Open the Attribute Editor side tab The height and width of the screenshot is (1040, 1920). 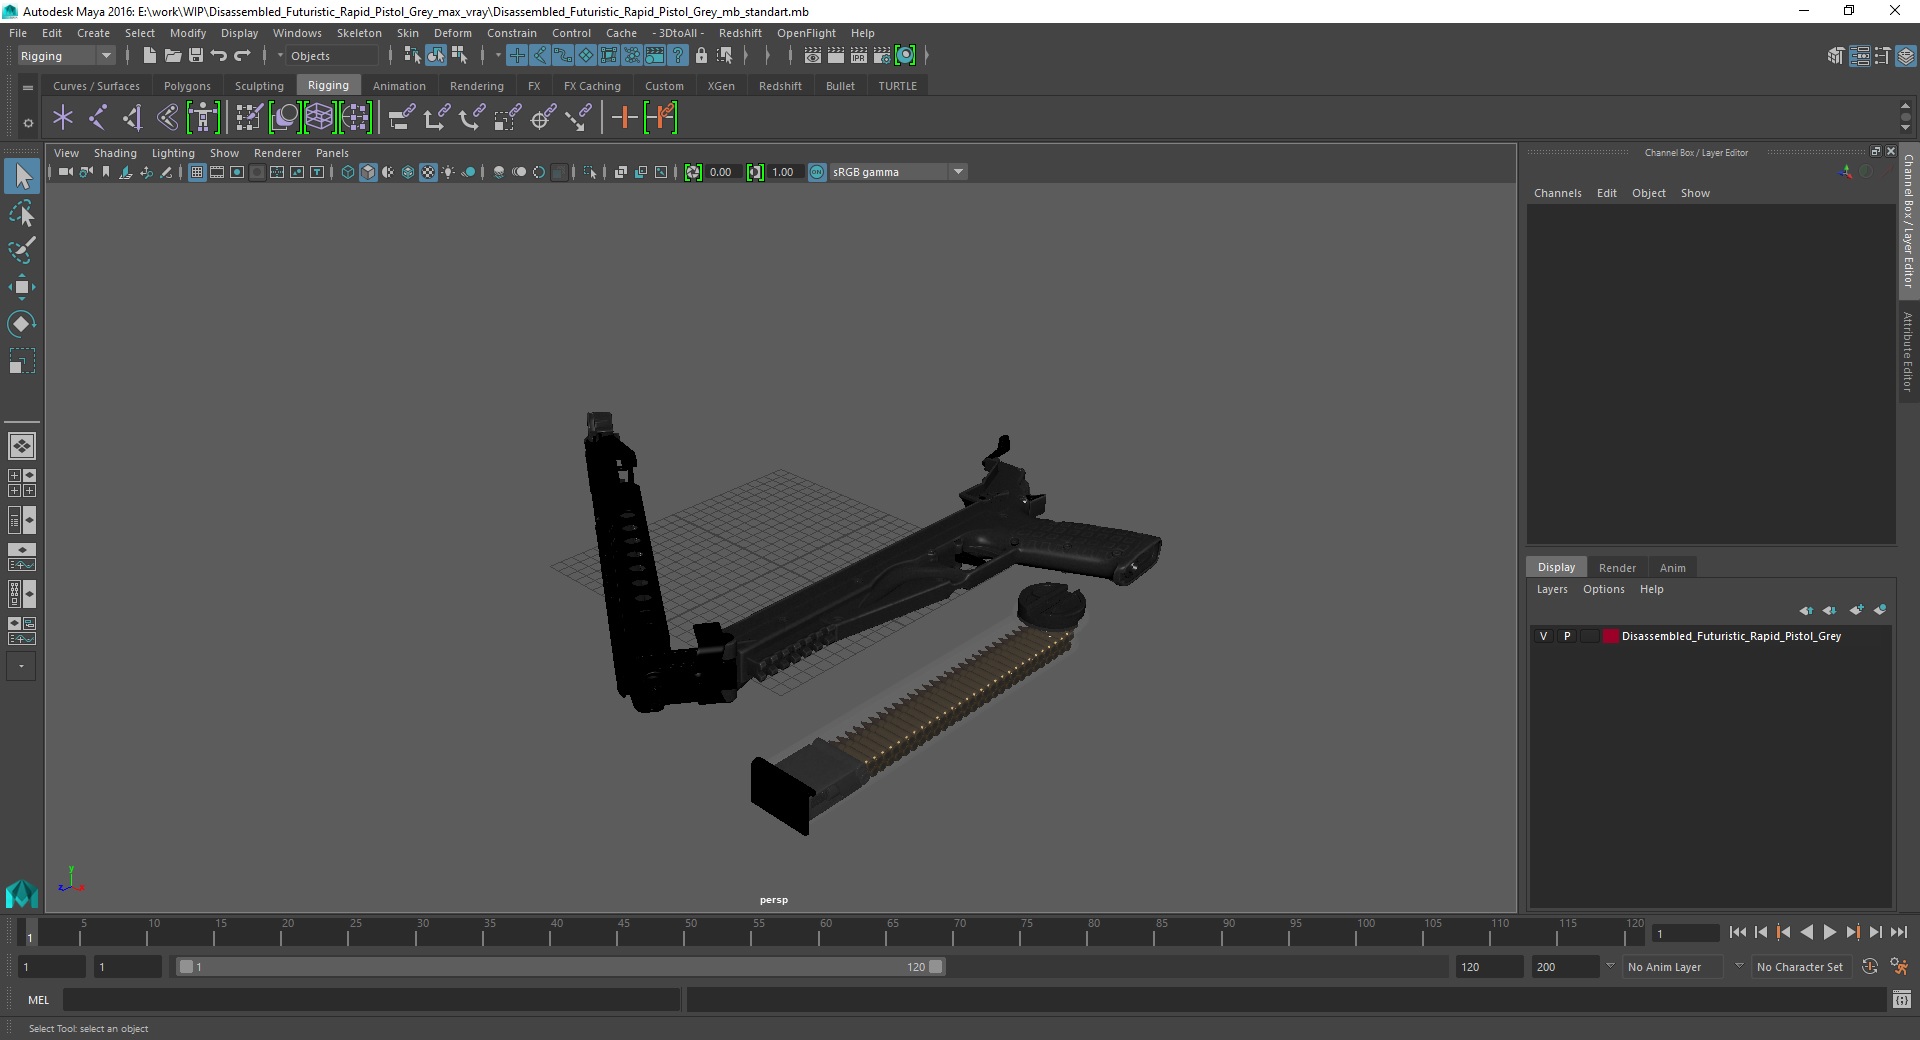pos(1908,352)
